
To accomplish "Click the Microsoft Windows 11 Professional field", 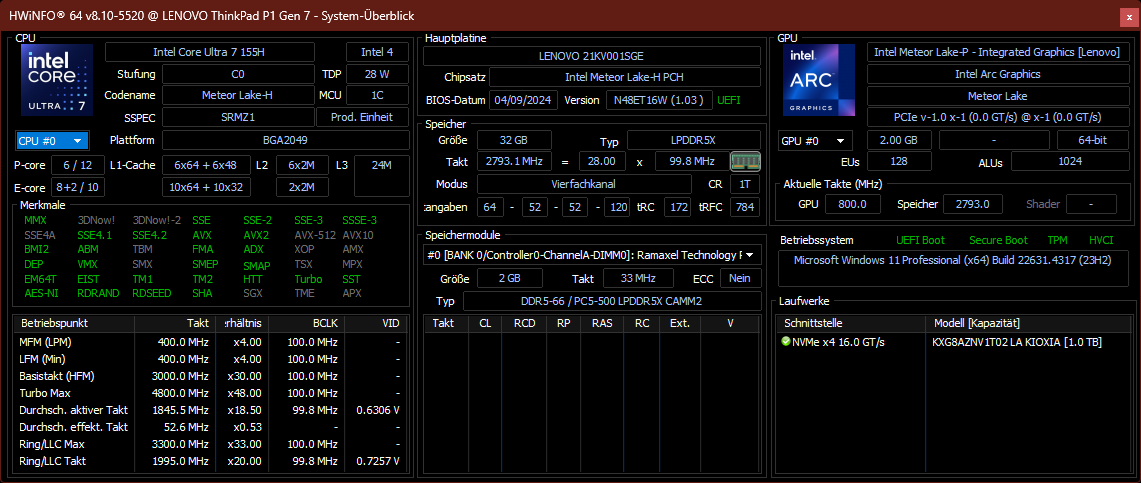I will [953, 268].
